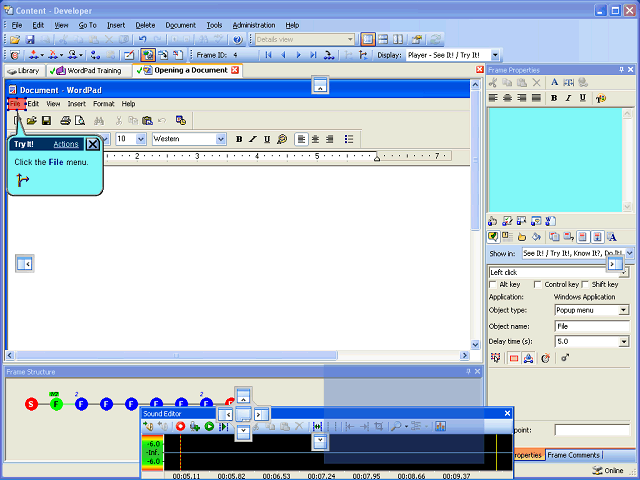Click the top docking arrow indicator
This screenshot has width=640, height=480.
pos(320,85)
